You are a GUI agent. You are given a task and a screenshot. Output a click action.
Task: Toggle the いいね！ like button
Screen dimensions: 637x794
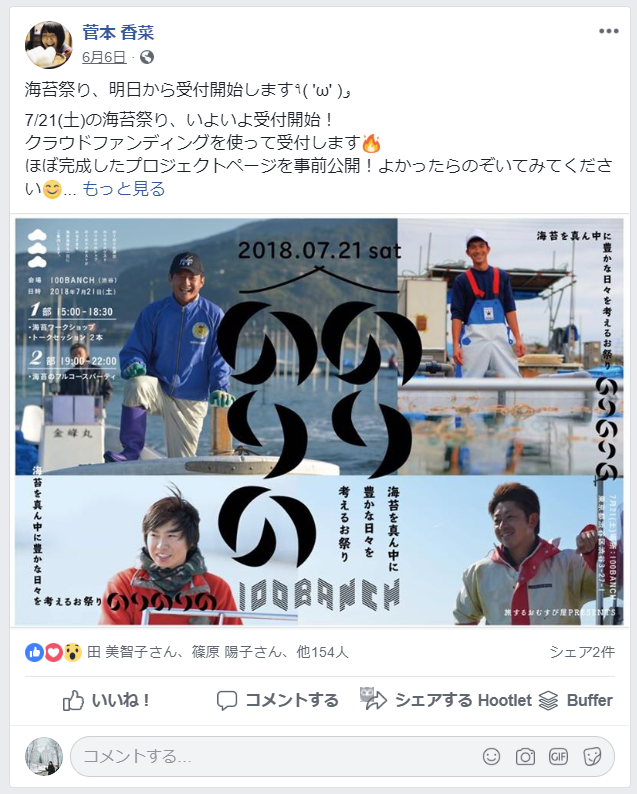coord(106,700)
